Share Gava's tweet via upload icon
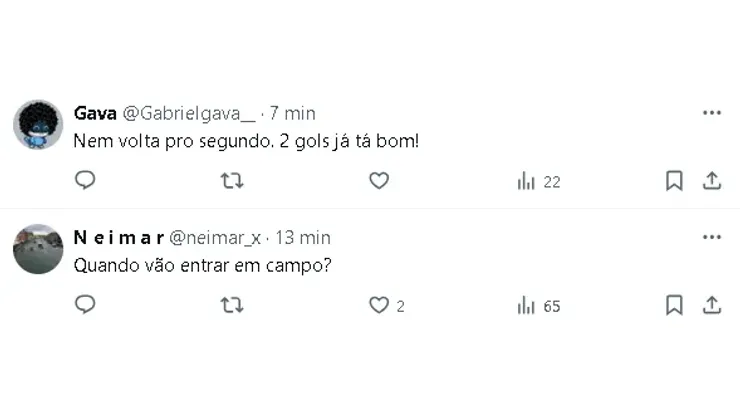Screen dimensions: 740x416 click(x=712, y=180)
